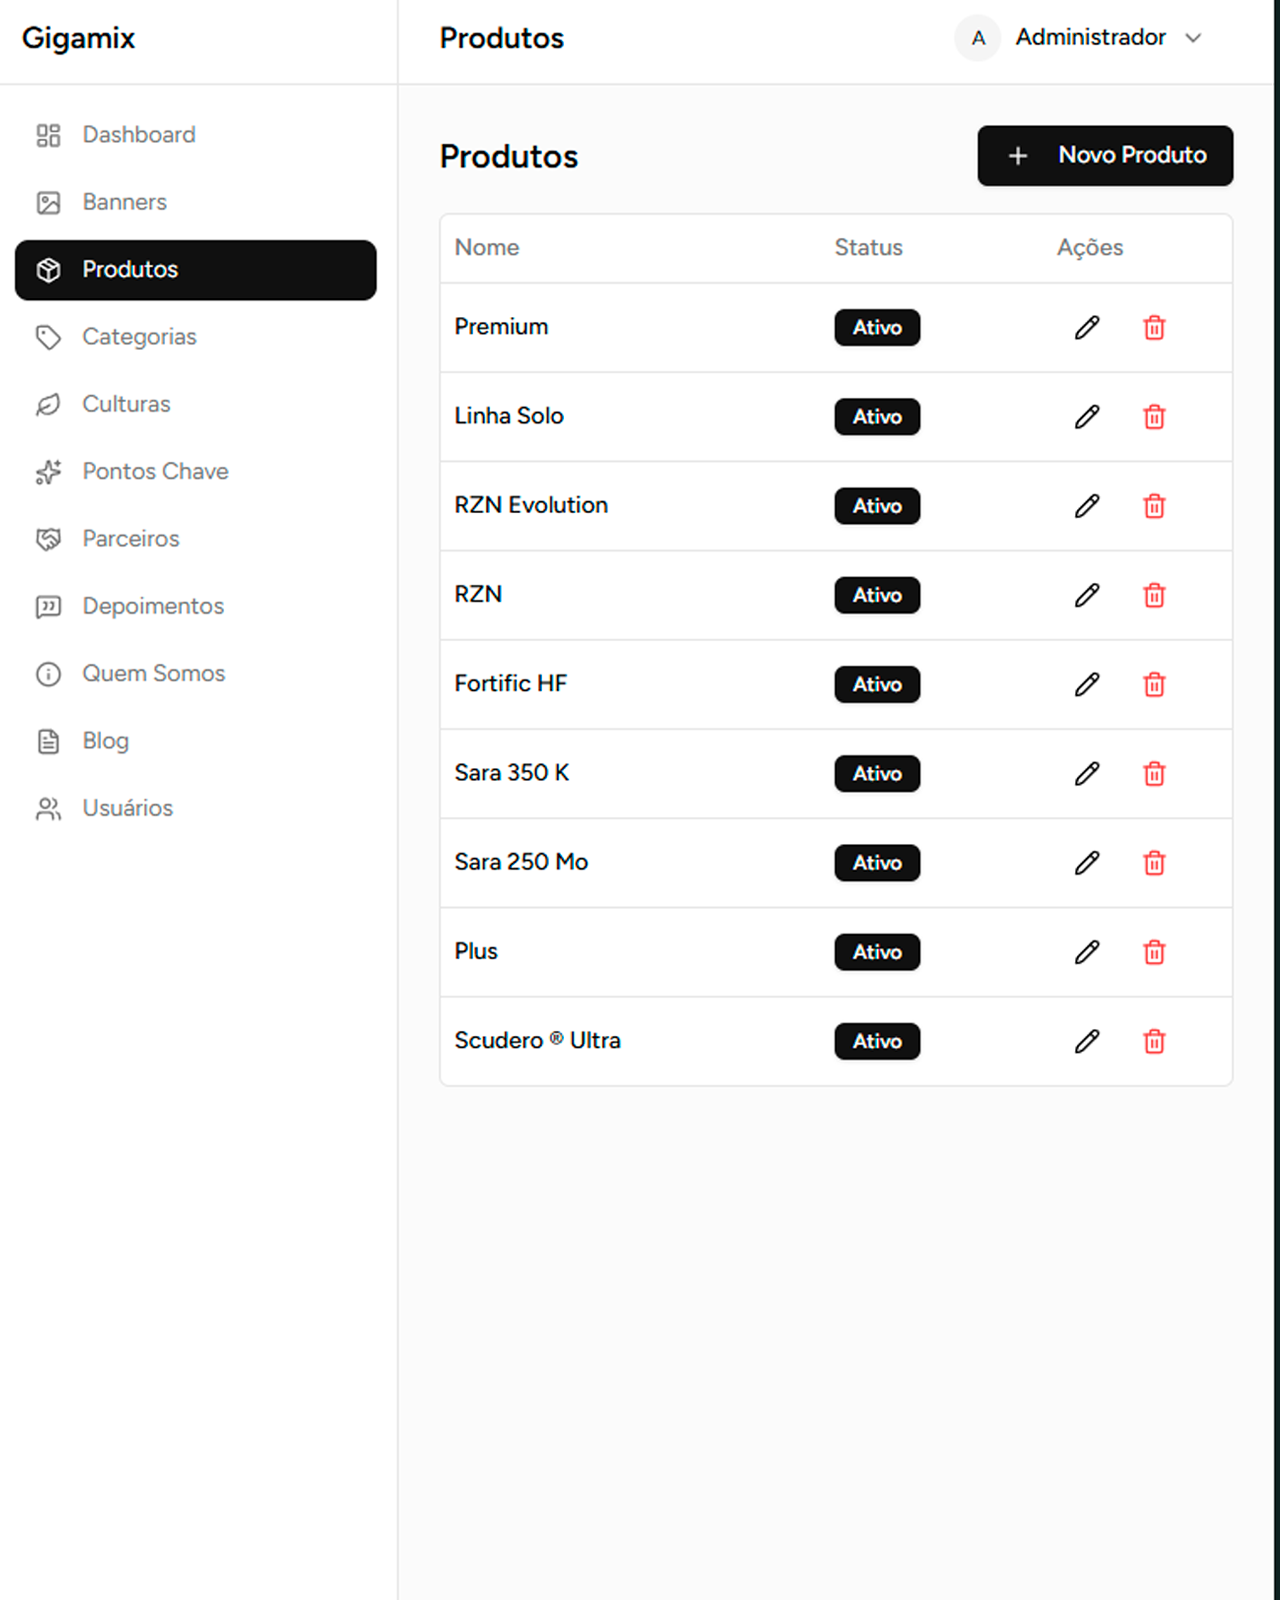The height and width of the screenshot is (1600, 1280).
Task: Open the Quem Somos section
Action: [47, 673]
